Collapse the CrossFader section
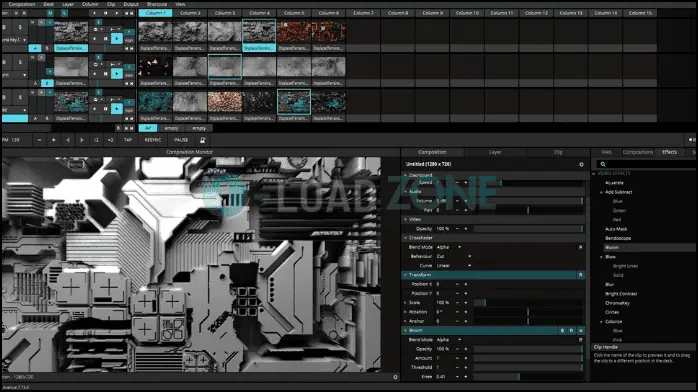Image resolution: width=698 pixels, height=392 pixels. tap(406, 238)
